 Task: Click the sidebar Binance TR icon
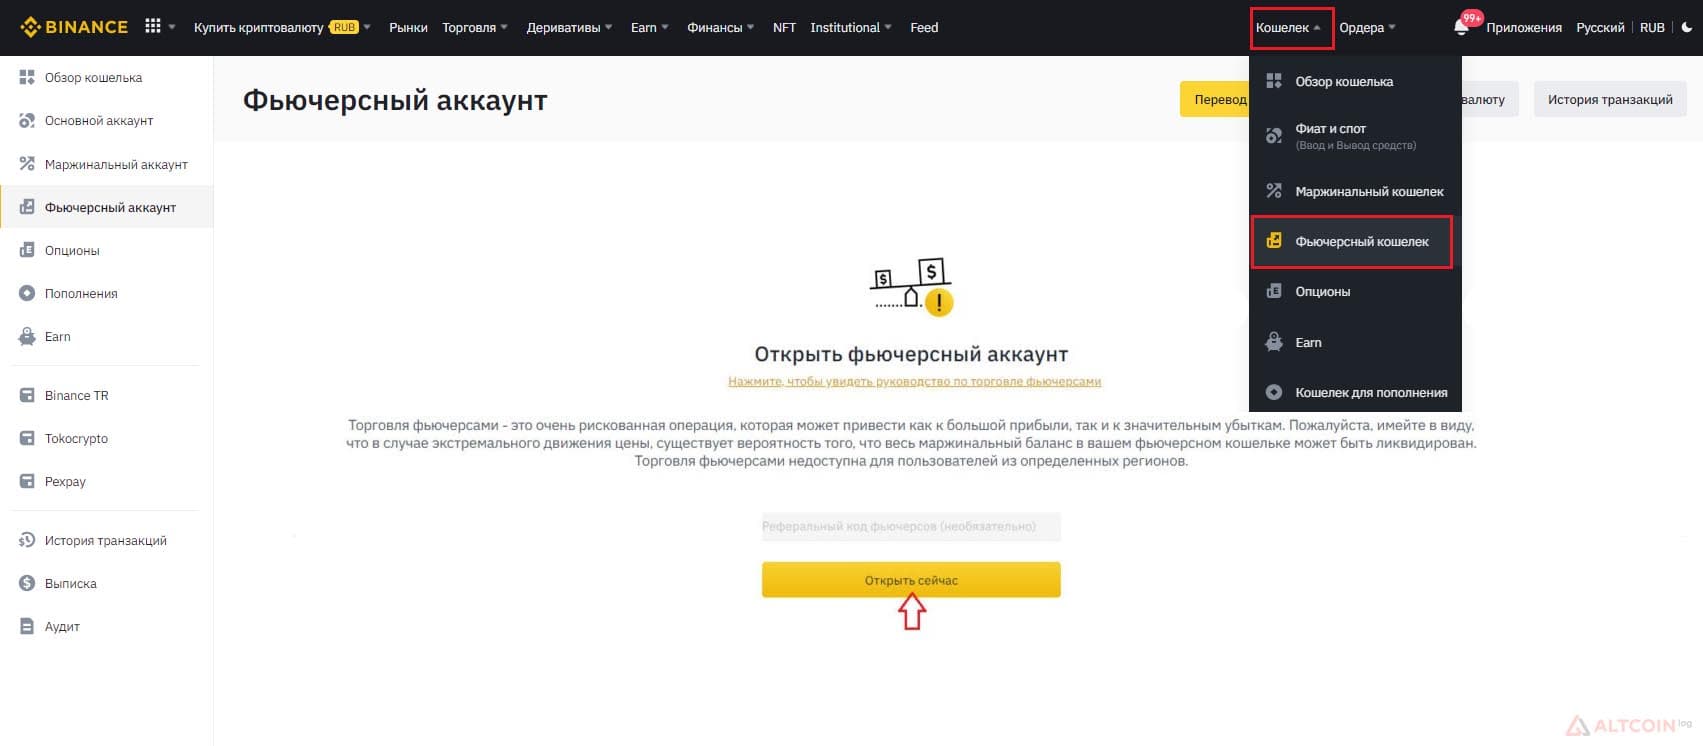point(27,395)
